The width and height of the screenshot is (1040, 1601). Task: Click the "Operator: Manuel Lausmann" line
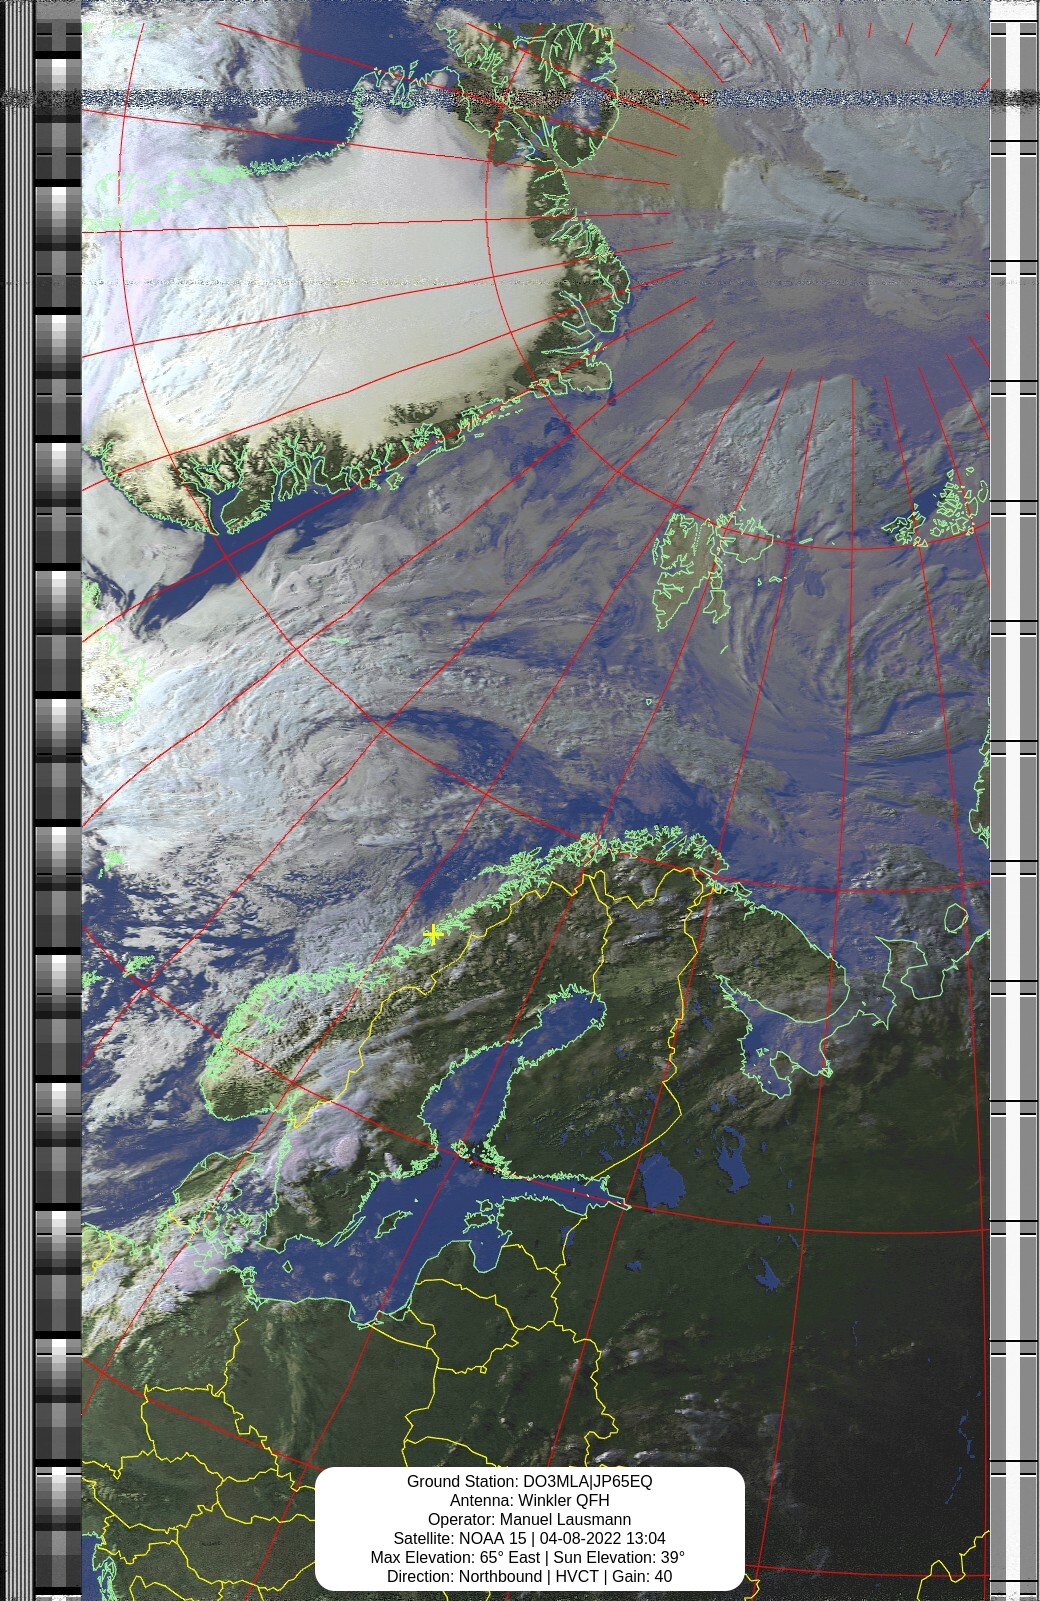[x=529, y=1519]
